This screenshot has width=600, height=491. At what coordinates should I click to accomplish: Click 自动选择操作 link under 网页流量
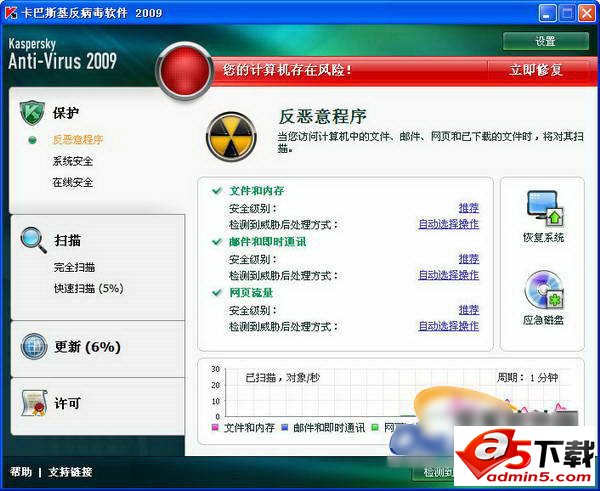(449, 326)
